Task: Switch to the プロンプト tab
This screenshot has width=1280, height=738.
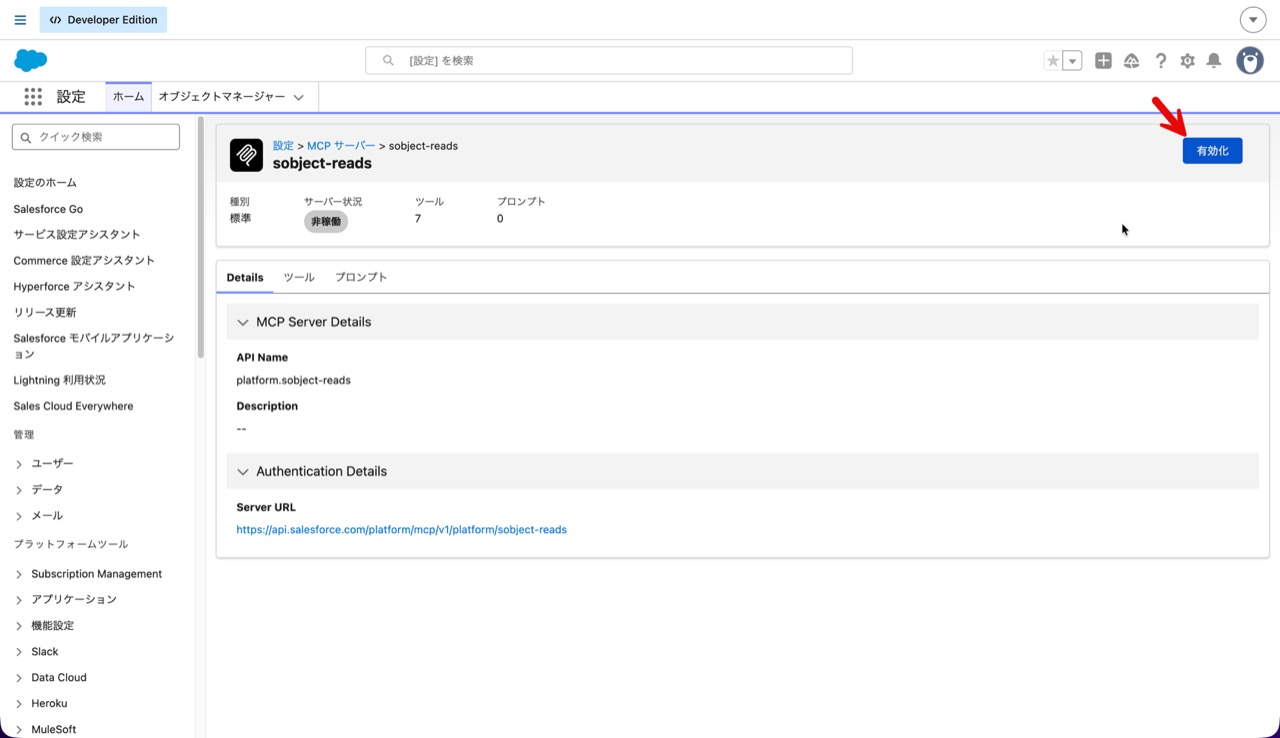Action: [x=361, y=277]
